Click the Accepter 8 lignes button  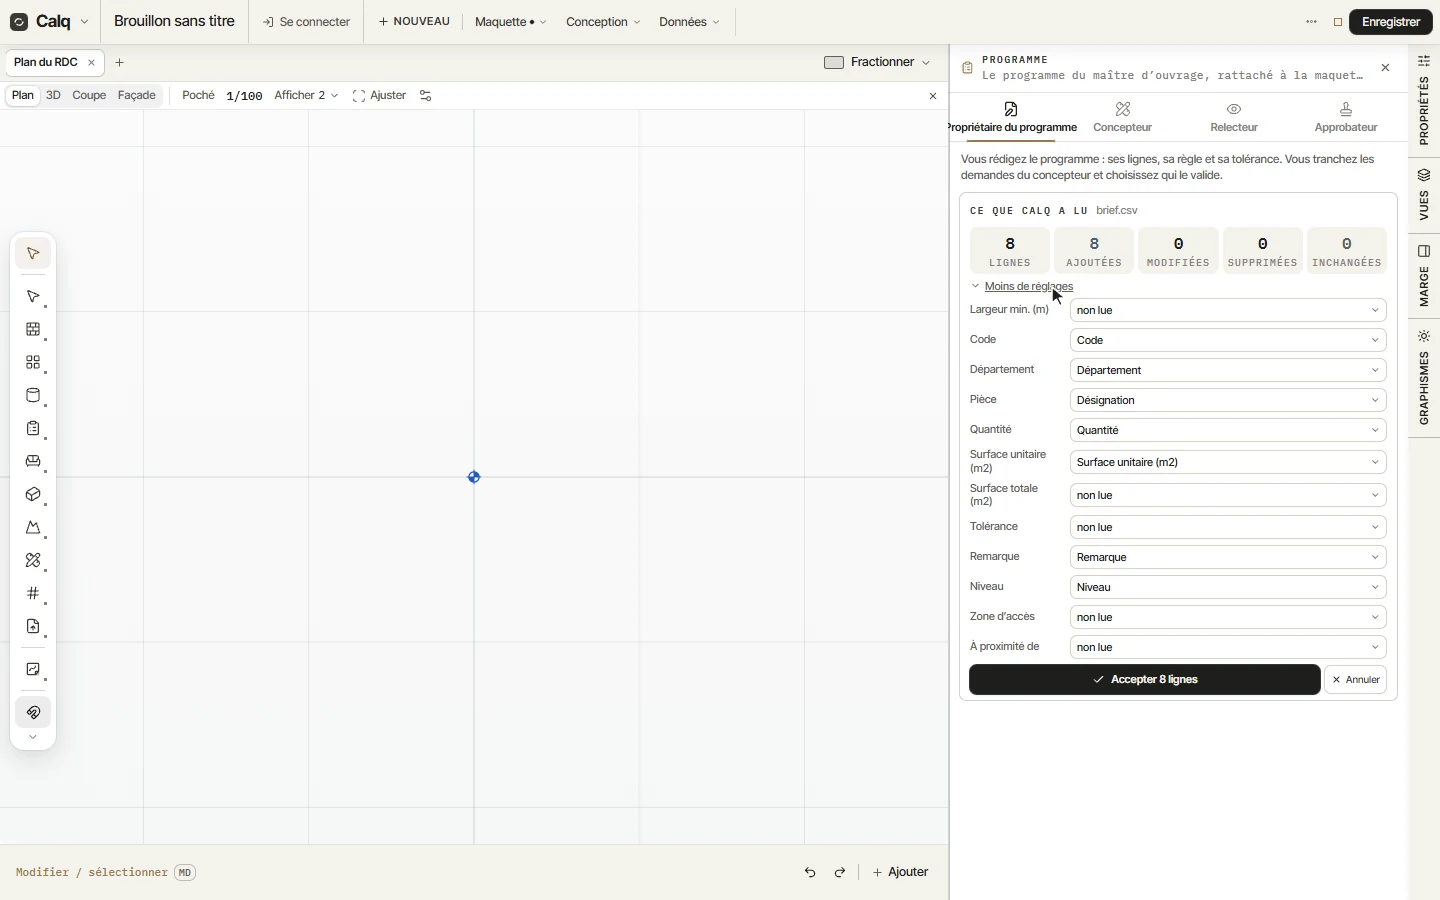point(1145,680)
